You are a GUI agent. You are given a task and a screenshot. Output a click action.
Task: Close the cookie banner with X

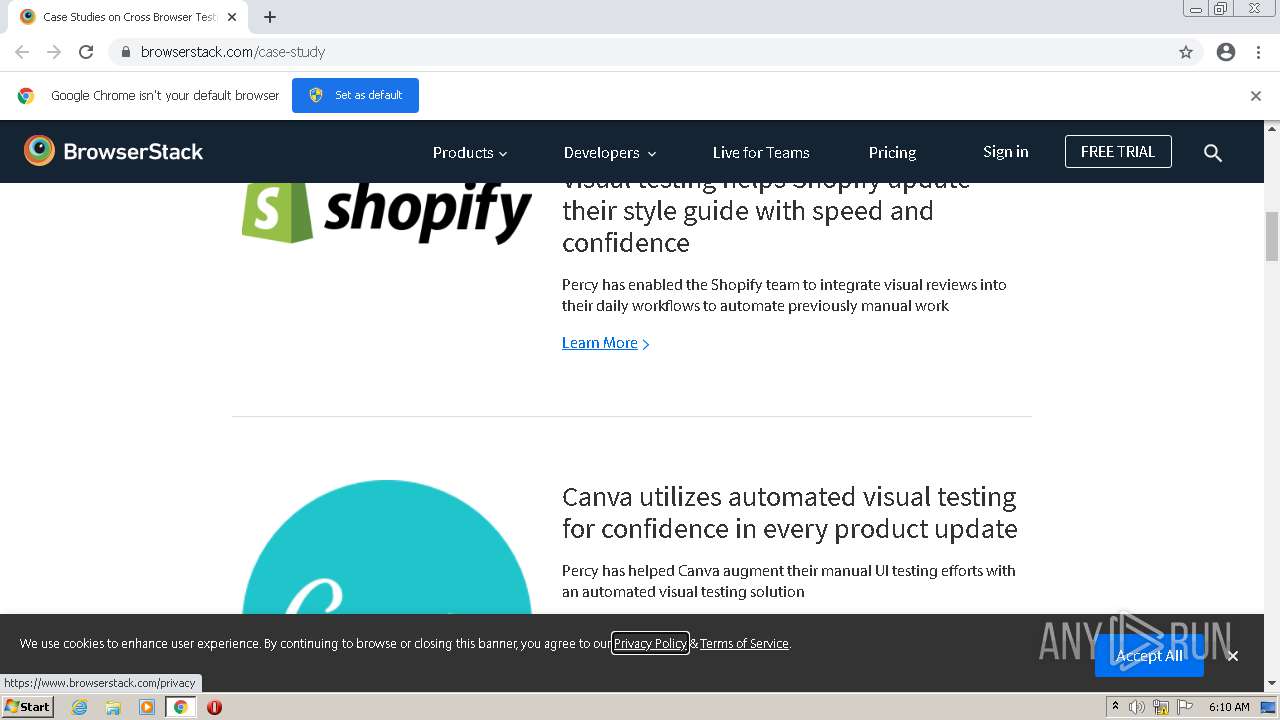tap(1233, 656)
